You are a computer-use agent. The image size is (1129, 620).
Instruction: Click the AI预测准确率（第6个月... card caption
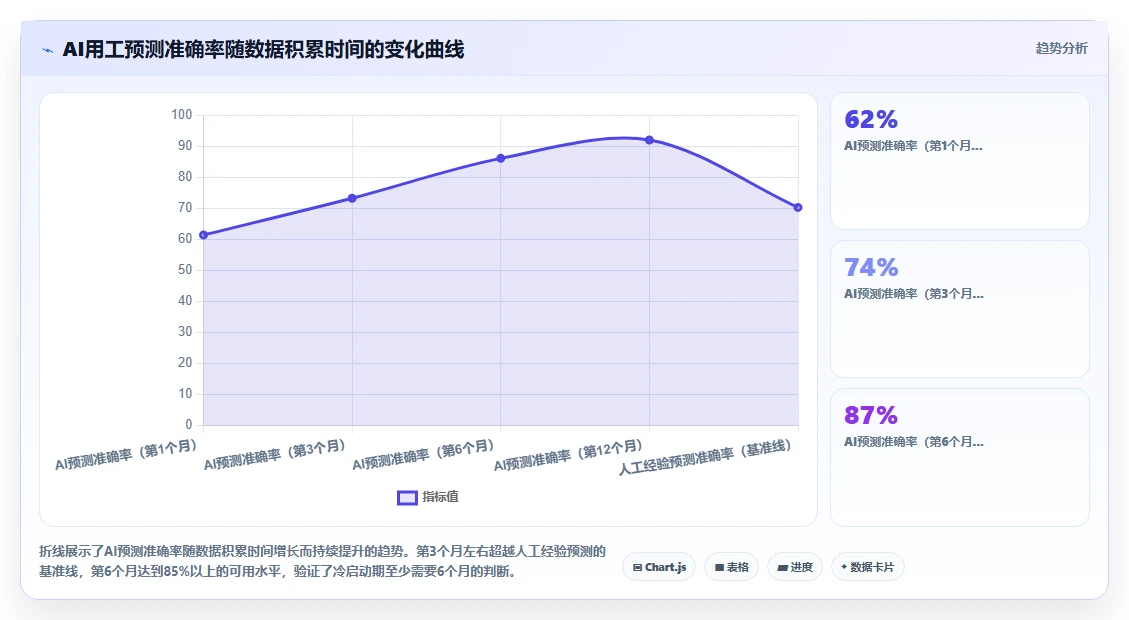tap(913, 441)
